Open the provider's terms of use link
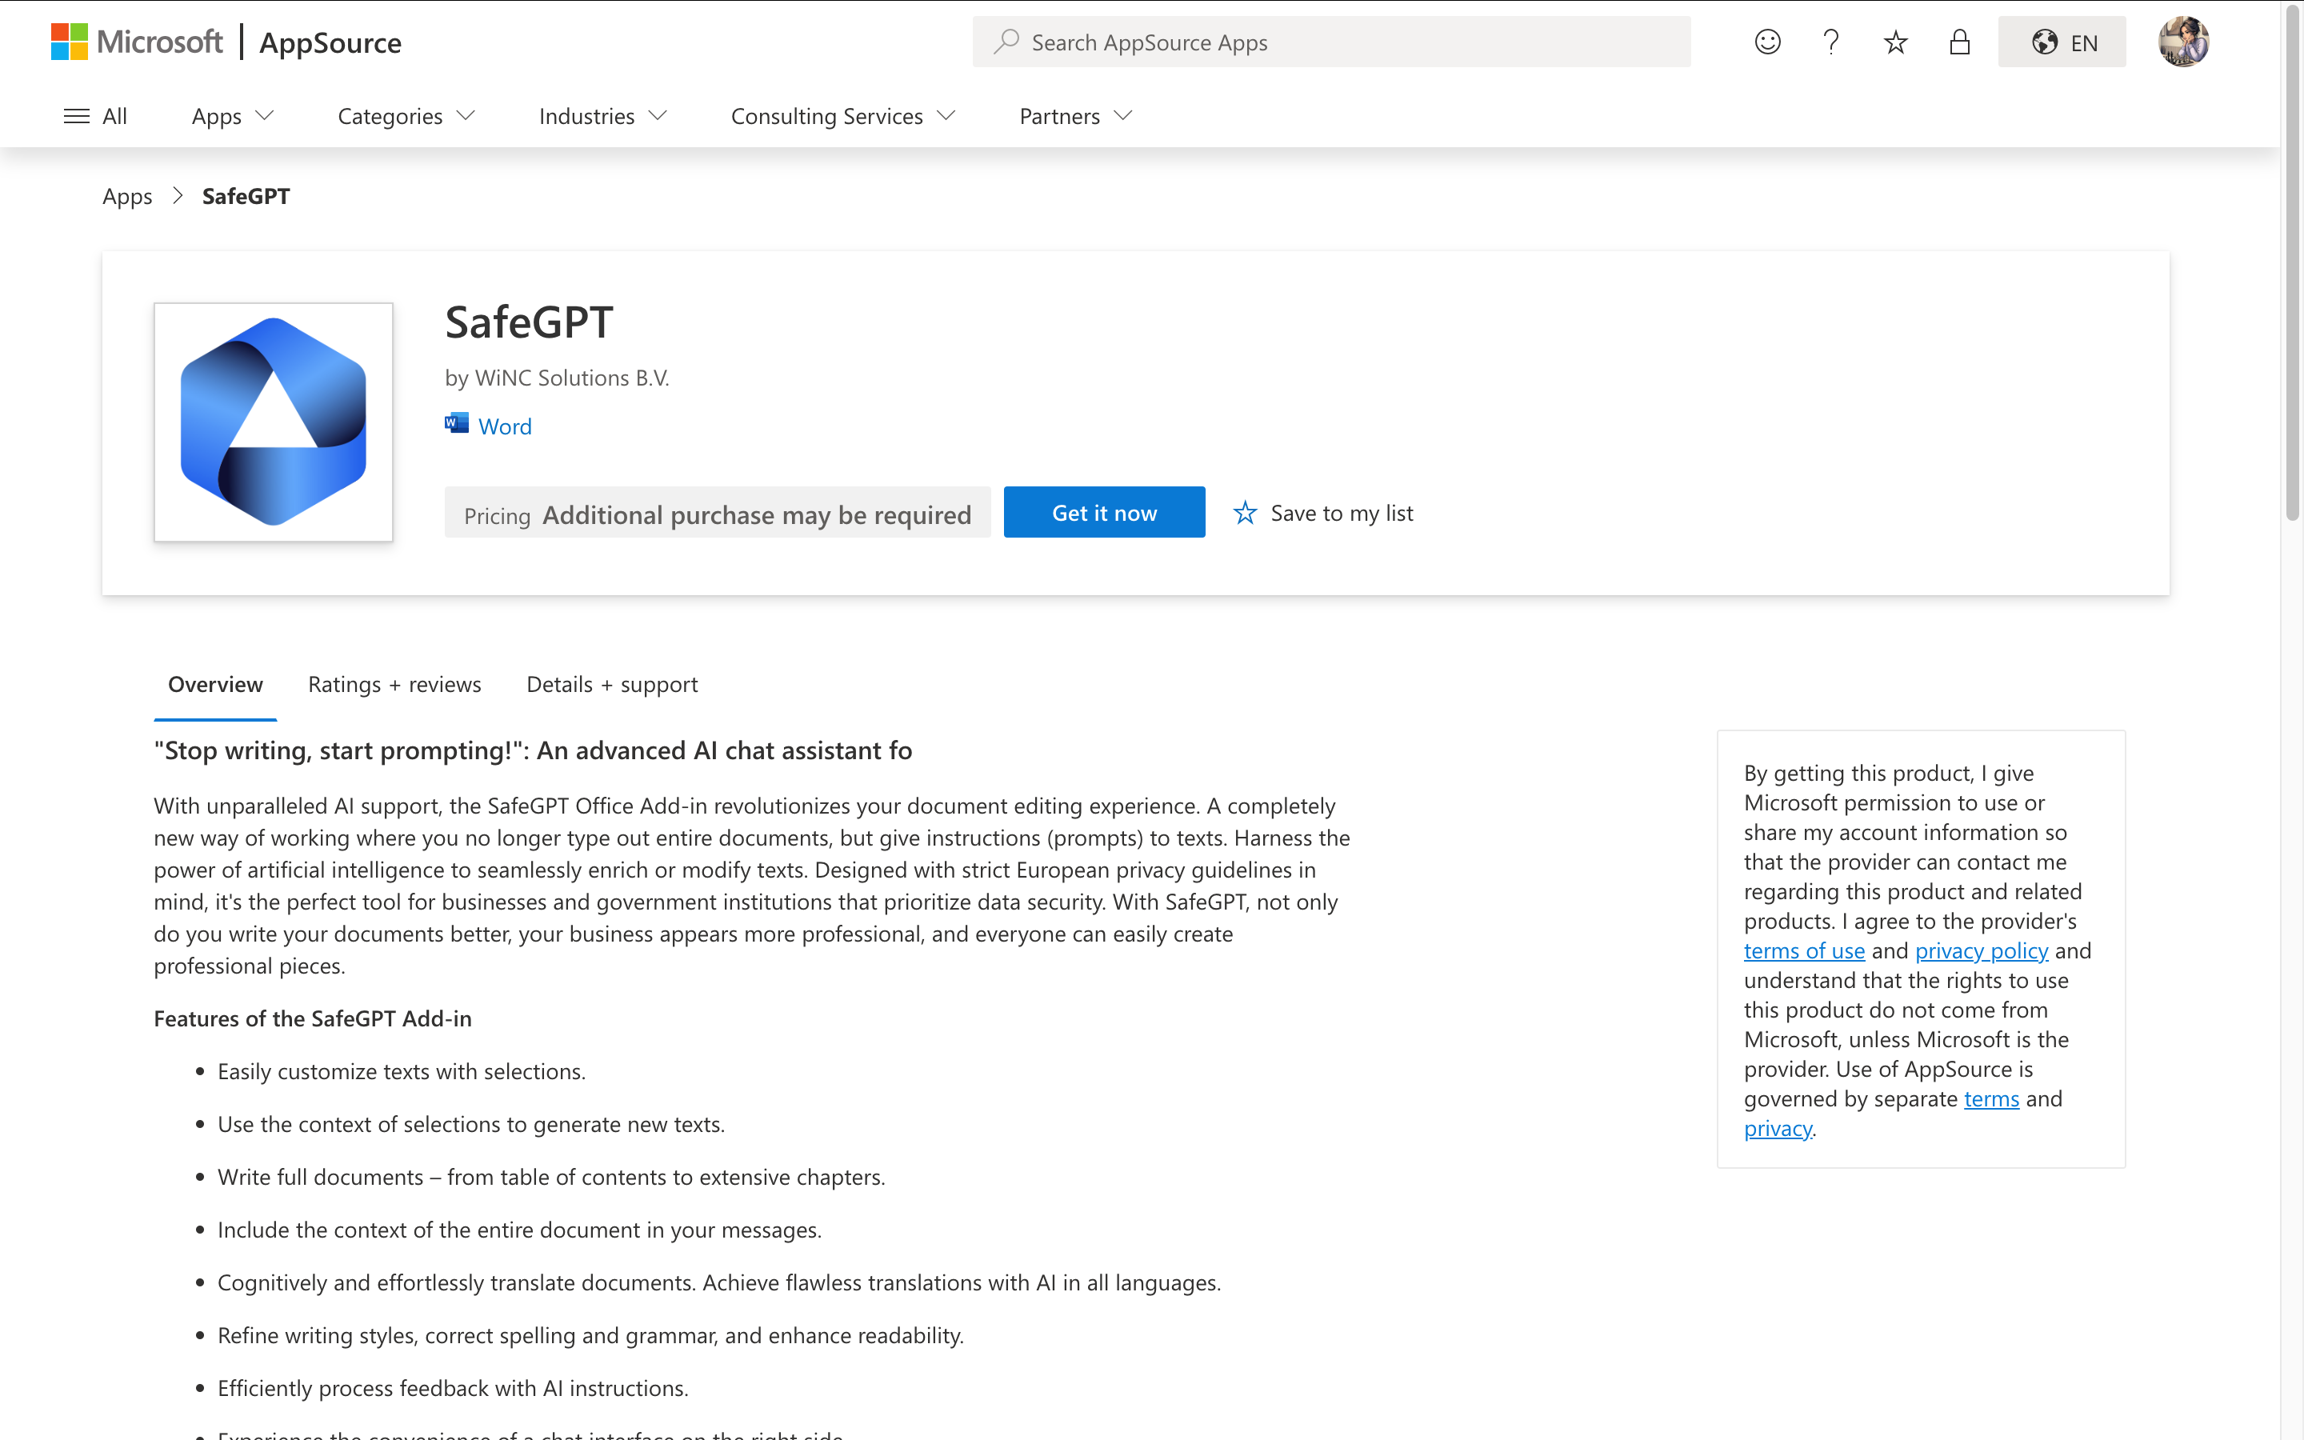The width and height of the screenshot is (2304, 1440). 1803,950
